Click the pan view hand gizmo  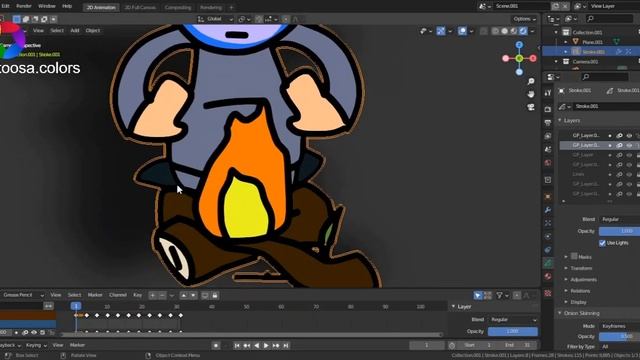pyautogui.click(x=531, y=94)
